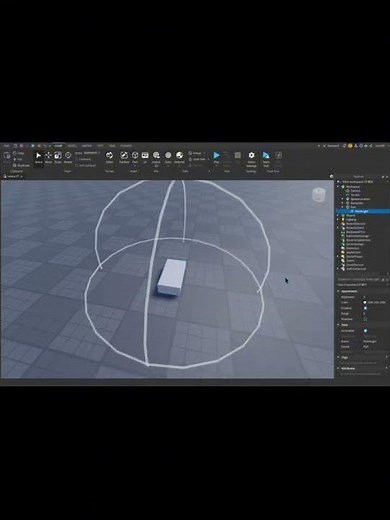Switch to the Home tab
The image size is (390, 520).
58,146
